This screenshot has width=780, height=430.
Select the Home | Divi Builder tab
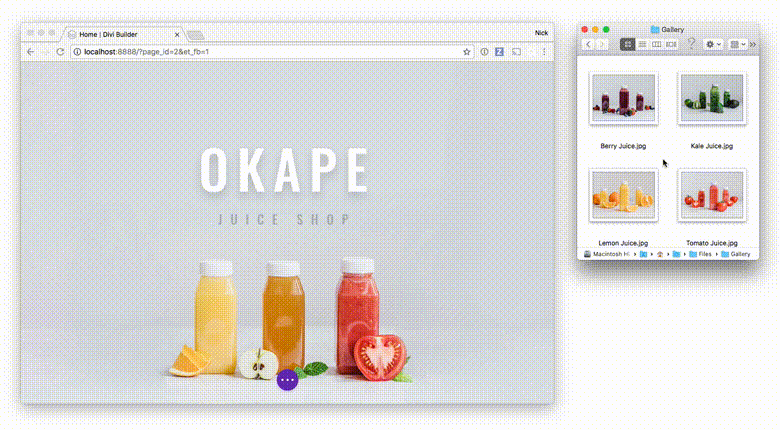coord(122,34)
